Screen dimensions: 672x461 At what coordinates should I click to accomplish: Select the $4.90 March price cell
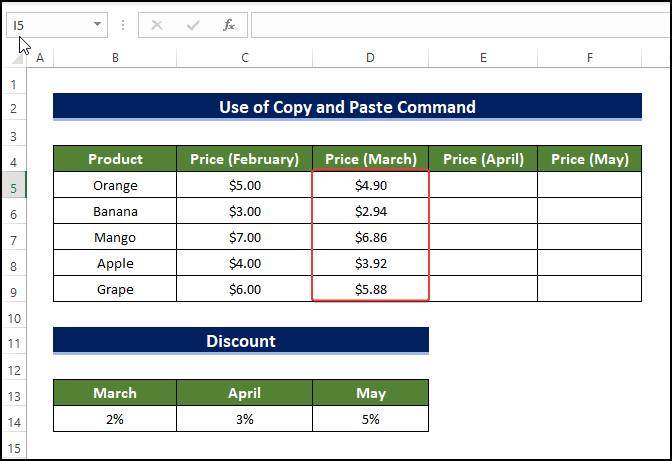371,185
